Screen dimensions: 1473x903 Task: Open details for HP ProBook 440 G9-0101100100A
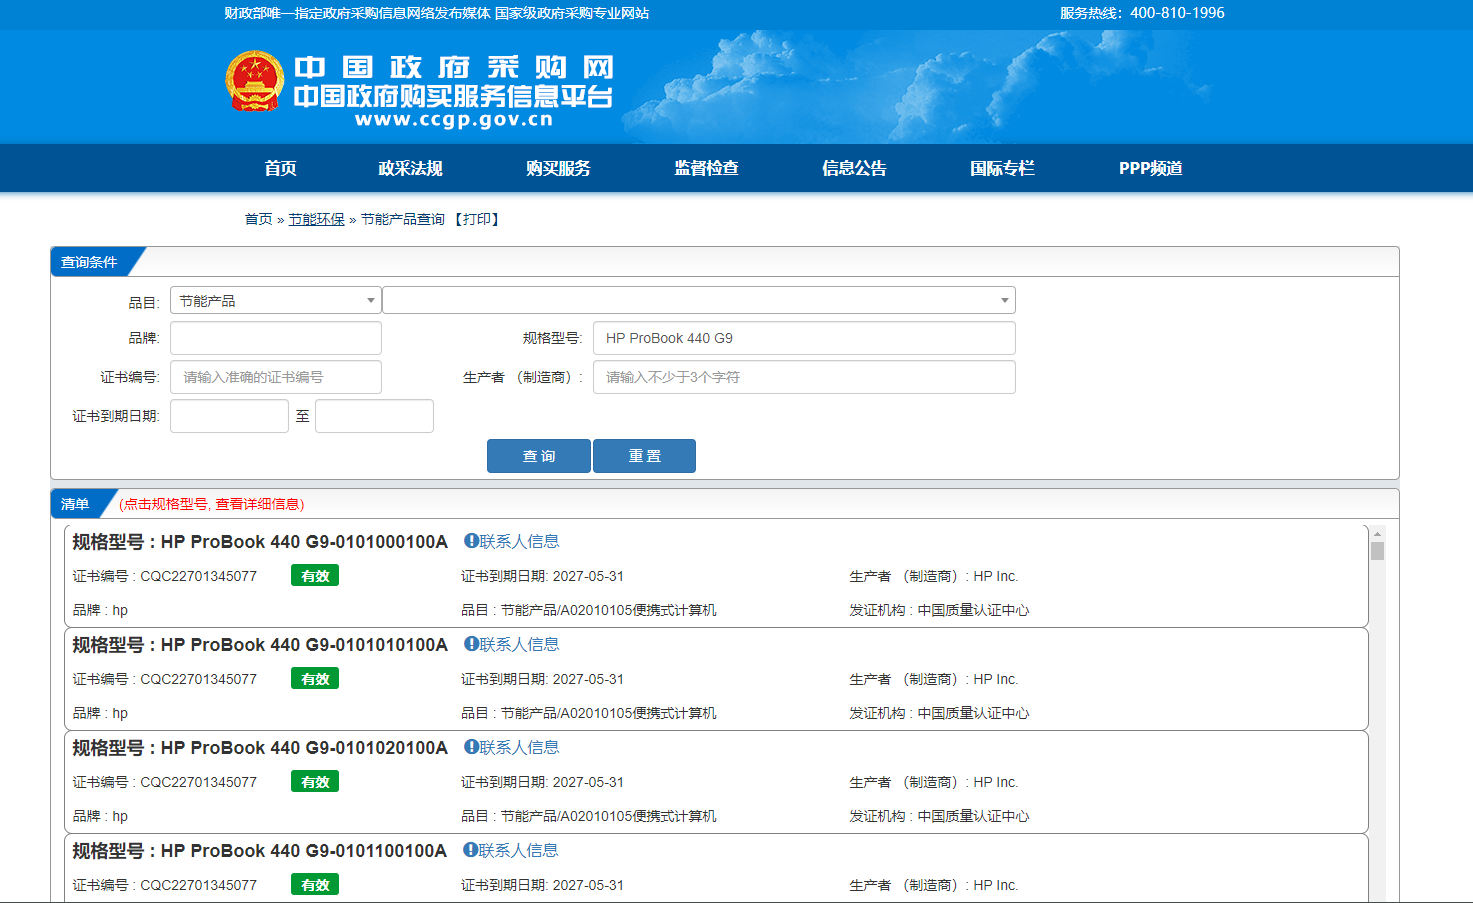point(260,851)
